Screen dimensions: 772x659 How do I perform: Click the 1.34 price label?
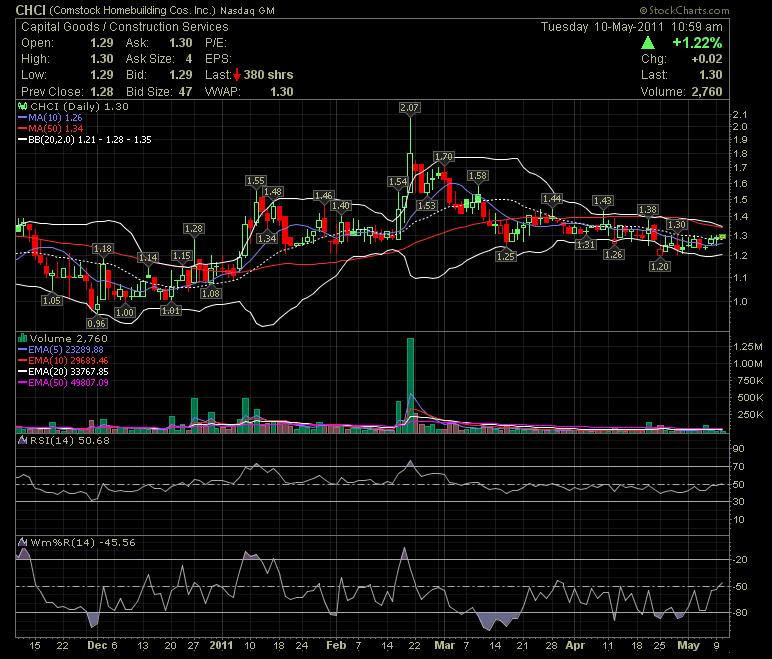(x=266, y=238)
